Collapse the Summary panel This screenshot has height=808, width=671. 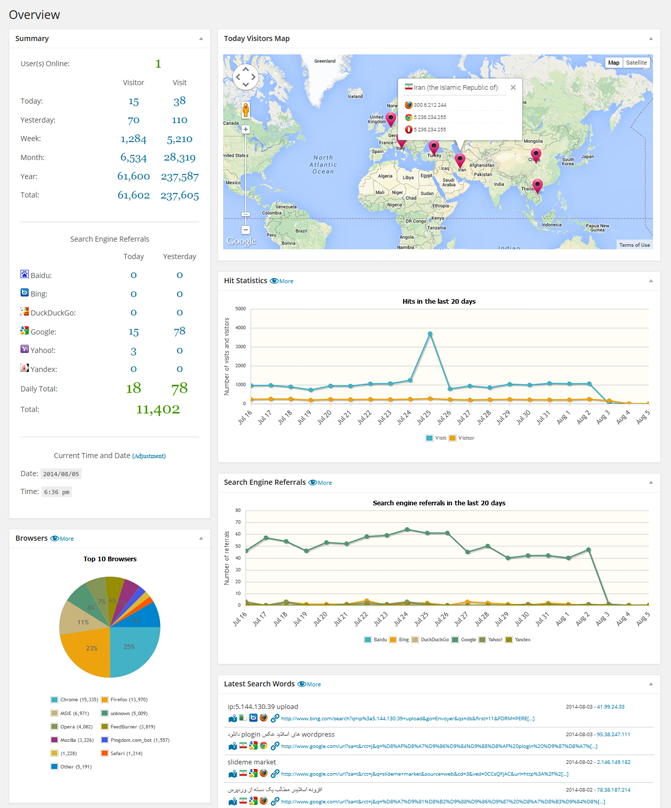coord(200,39)
